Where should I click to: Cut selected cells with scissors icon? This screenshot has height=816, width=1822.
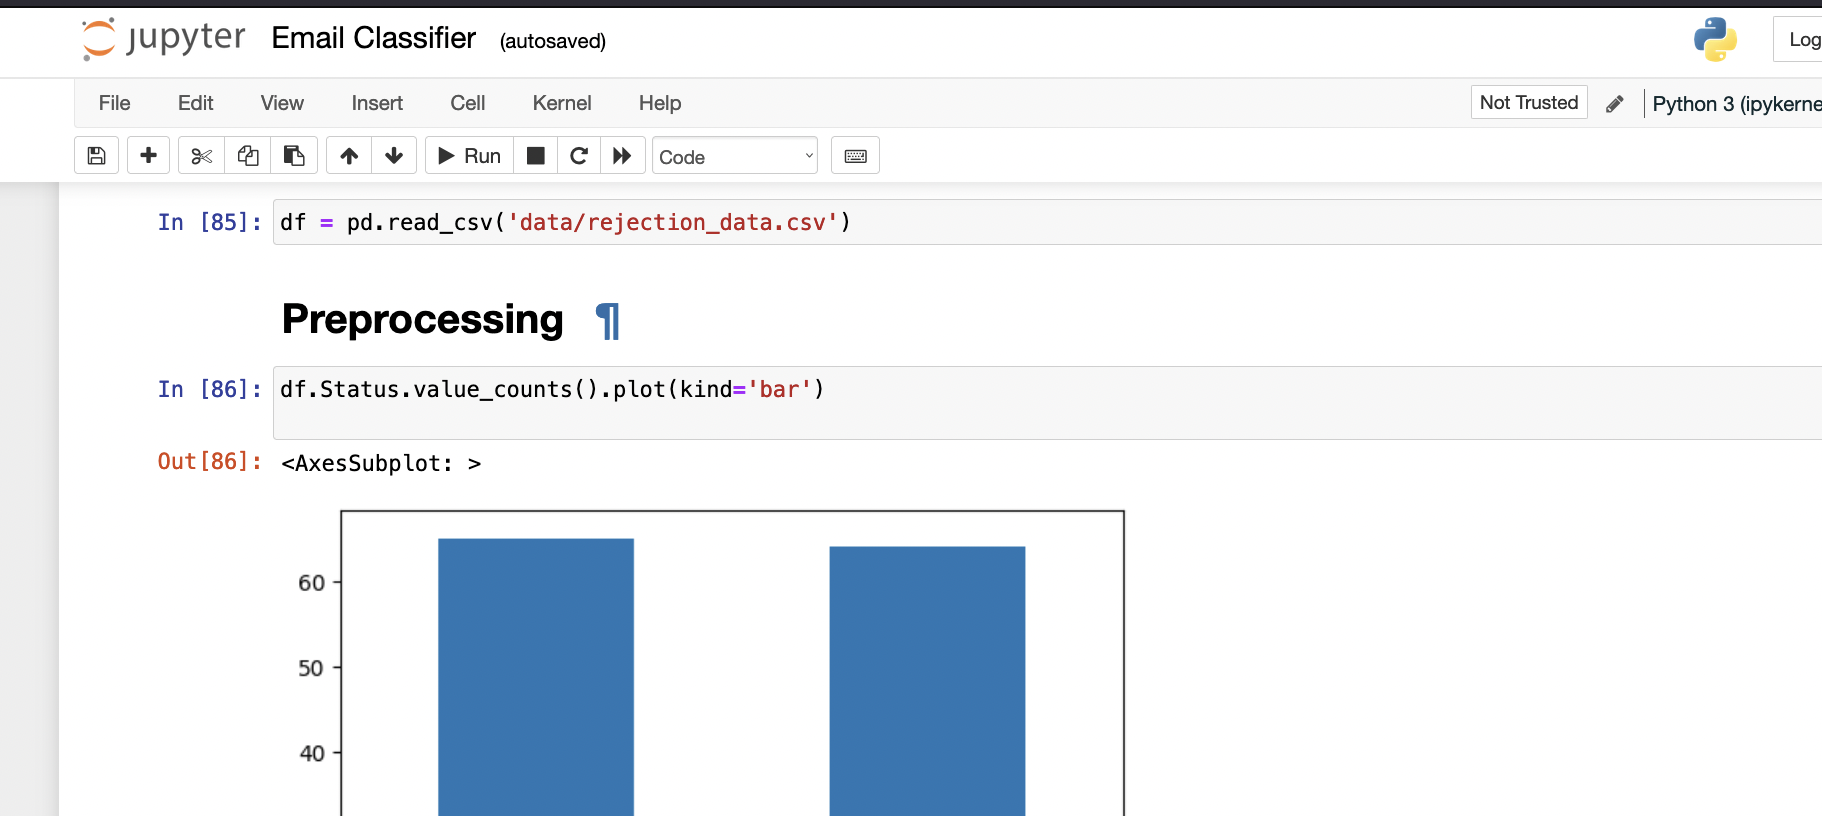pyautogui.click(x=201, y=155)
